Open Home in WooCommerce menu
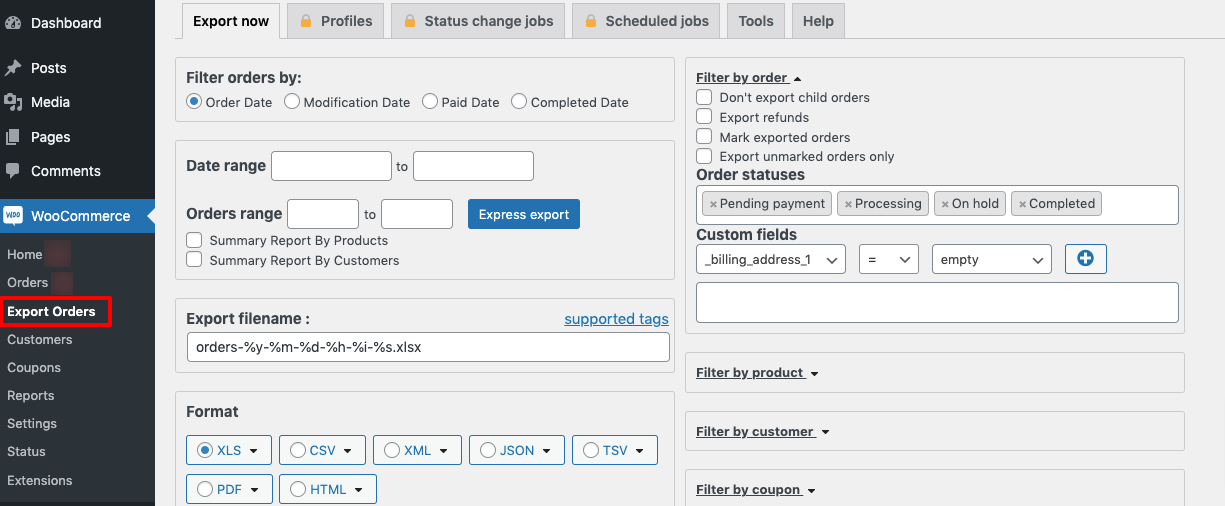Image resolution: width=1225 pixels, height=506 pixels. [x=25, y=255]
